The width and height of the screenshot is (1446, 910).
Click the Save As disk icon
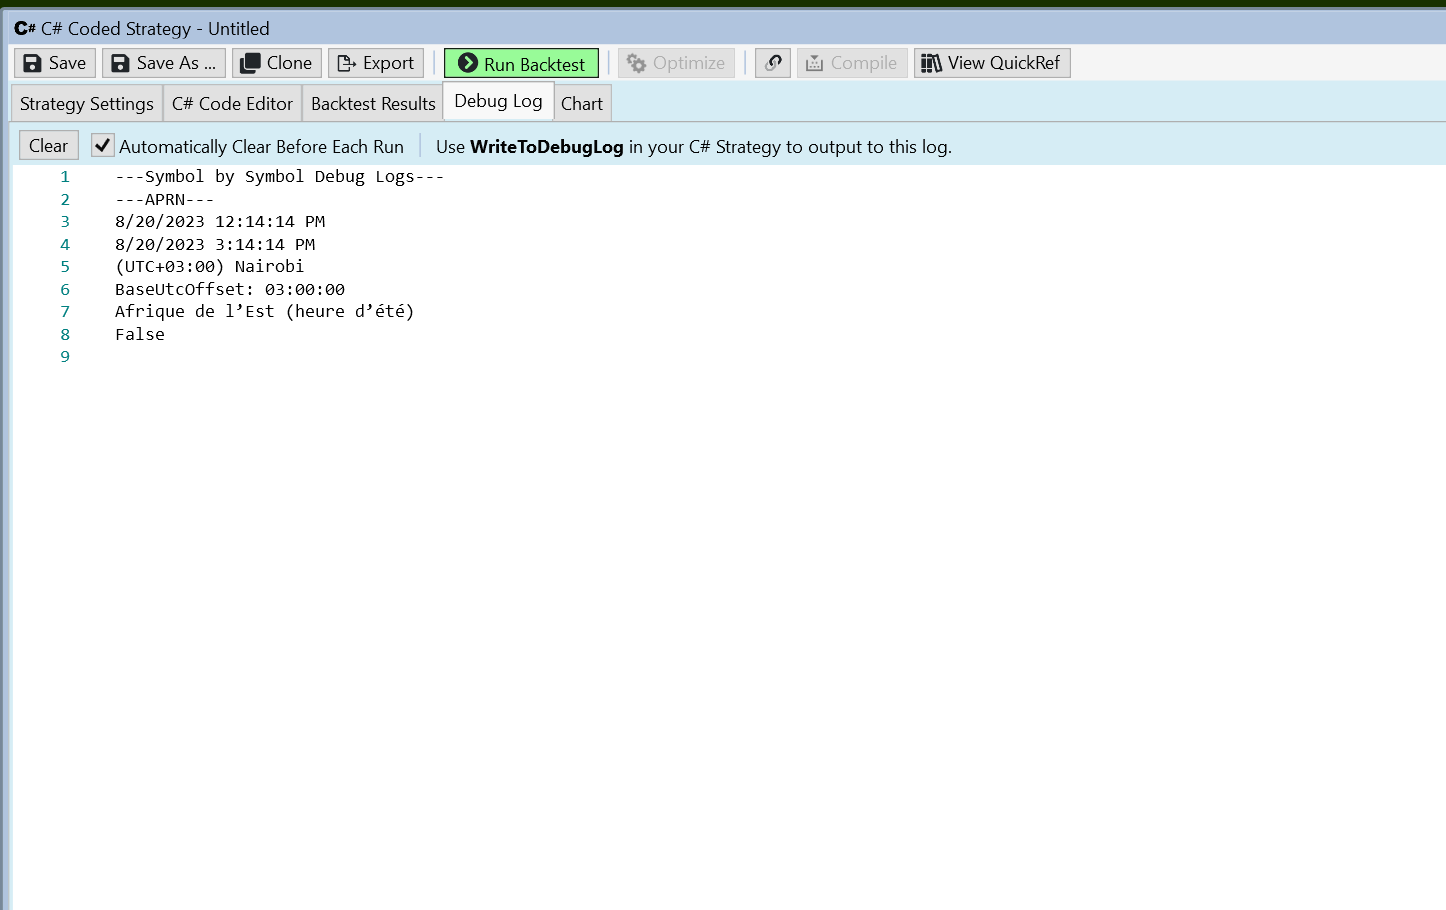click(x=120, y=63)
